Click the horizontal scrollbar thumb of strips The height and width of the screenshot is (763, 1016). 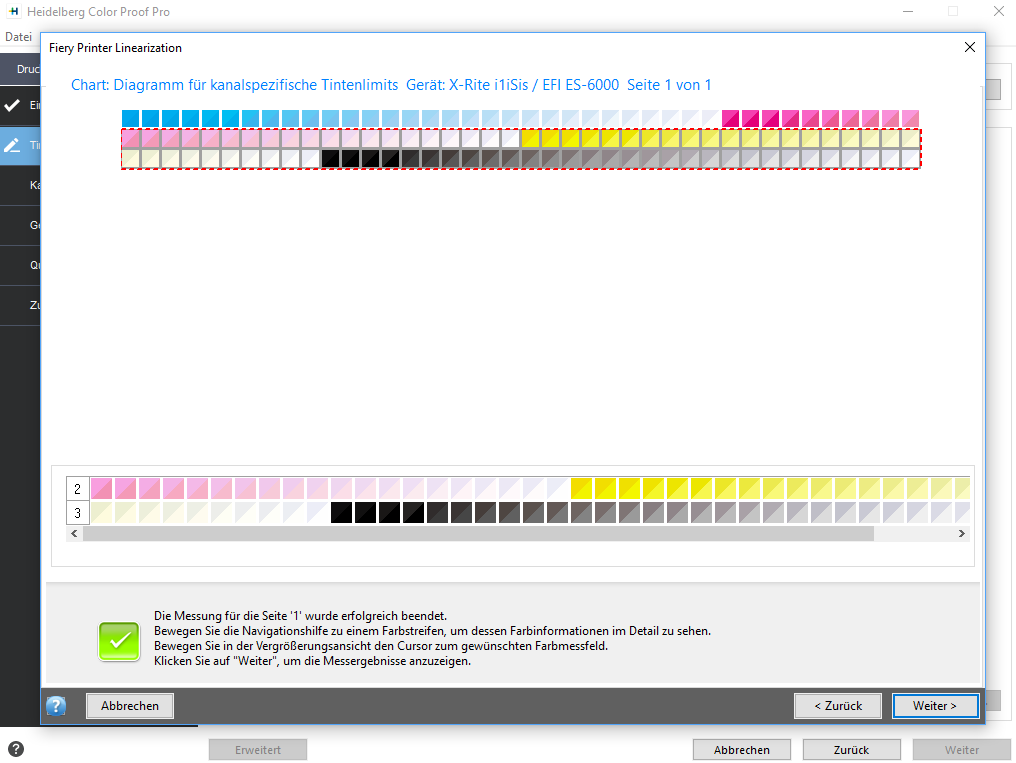pos(478,534)
